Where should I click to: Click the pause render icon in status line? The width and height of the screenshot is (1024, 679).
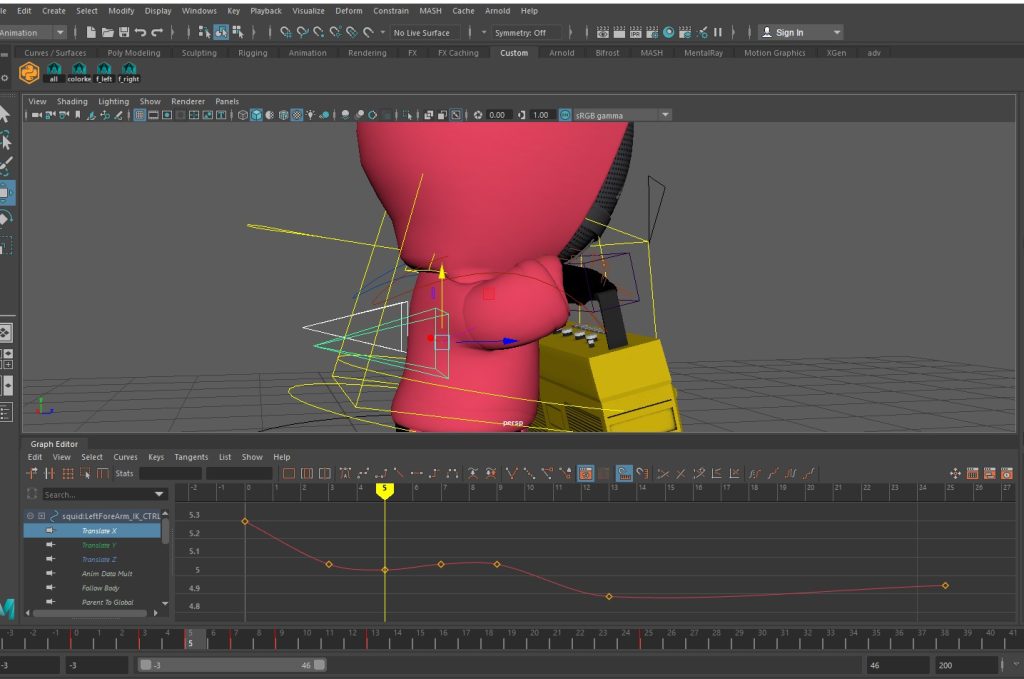717,33
